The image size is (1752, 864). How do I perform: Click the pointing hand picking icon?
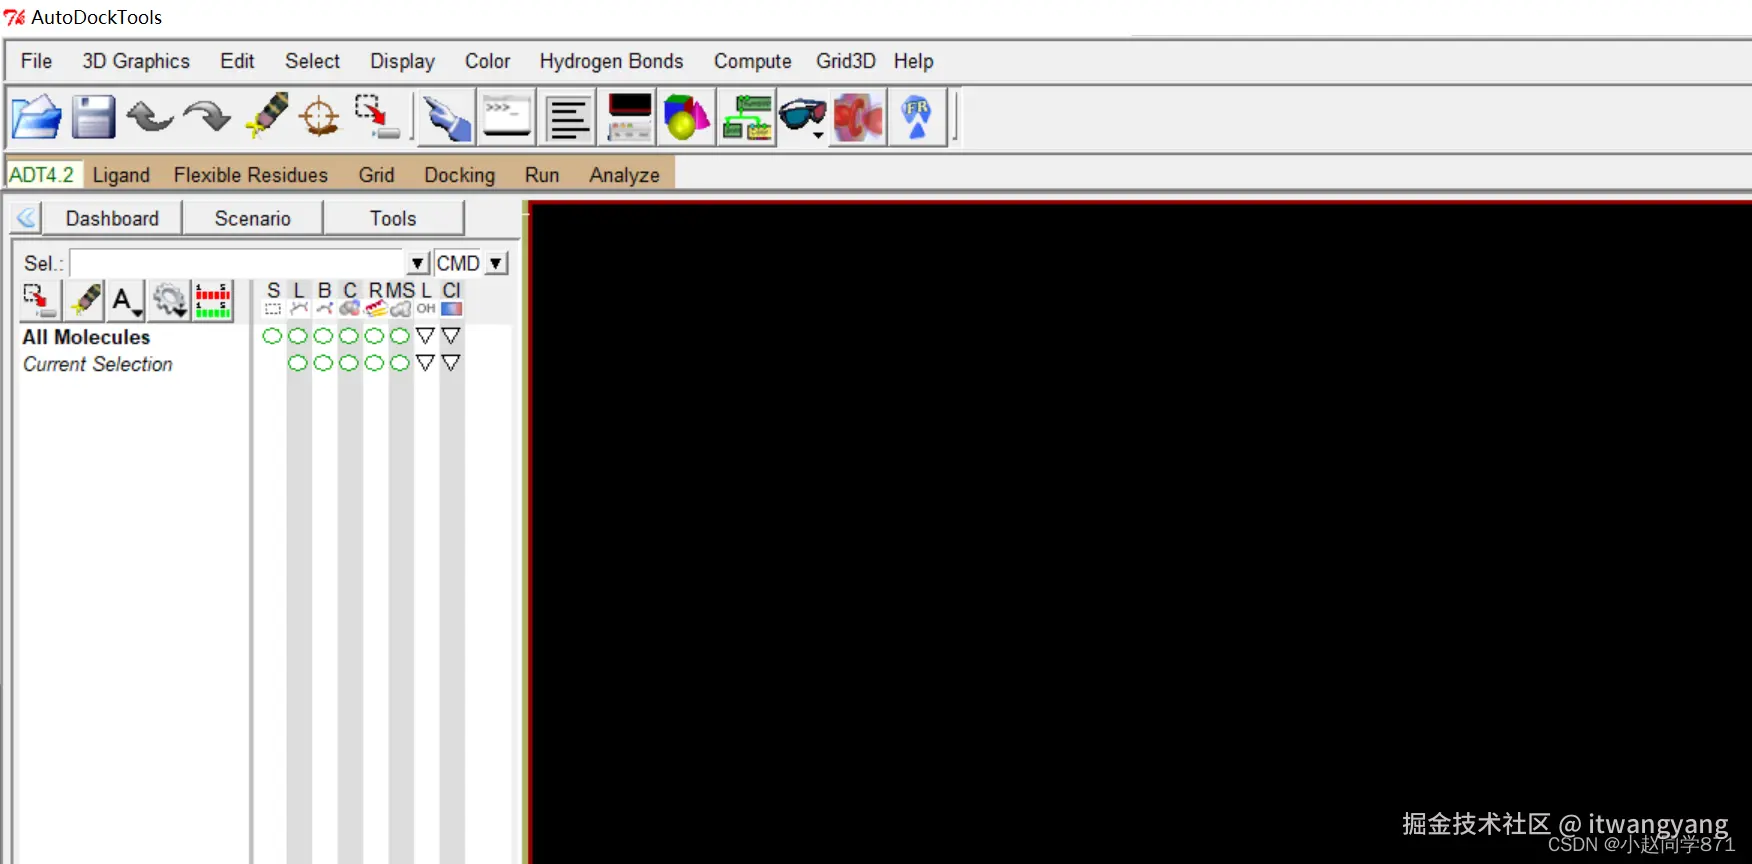[x=446, y=118]
